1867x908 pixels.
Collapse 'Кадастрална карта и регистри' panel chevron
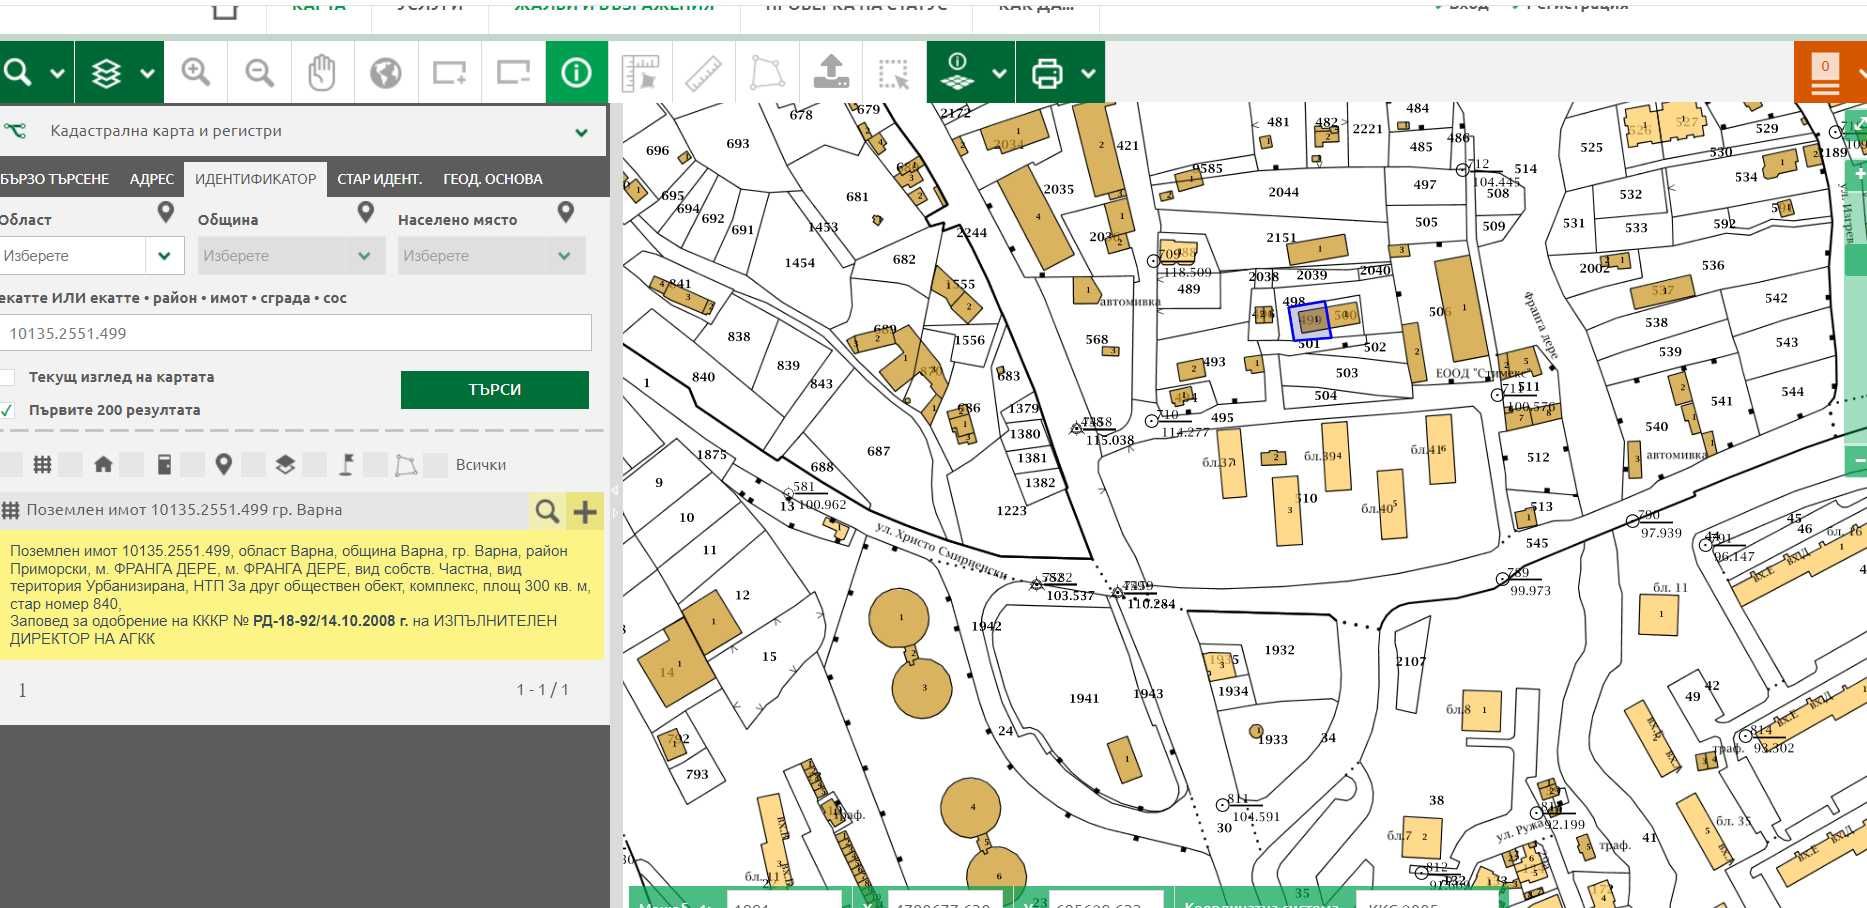click(580, 132)
